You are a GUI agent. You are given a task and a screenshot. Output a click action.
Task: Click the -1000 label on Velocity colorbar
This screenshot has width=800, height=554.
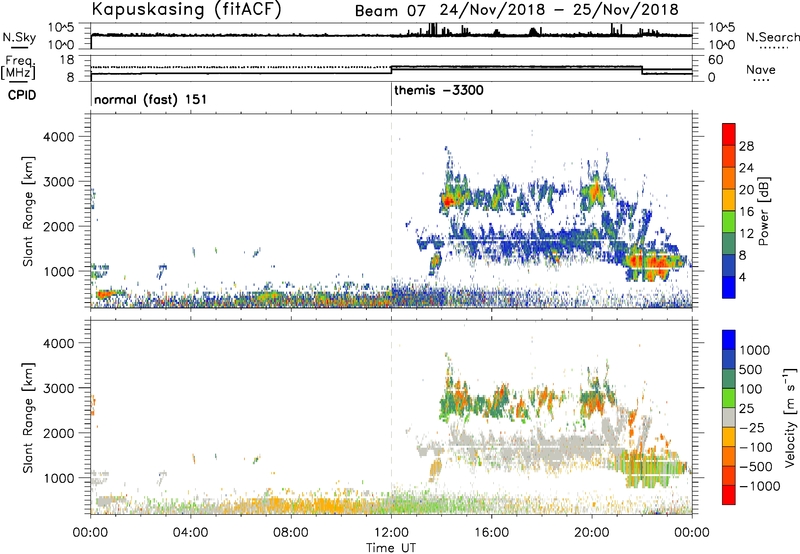(760, 486)
